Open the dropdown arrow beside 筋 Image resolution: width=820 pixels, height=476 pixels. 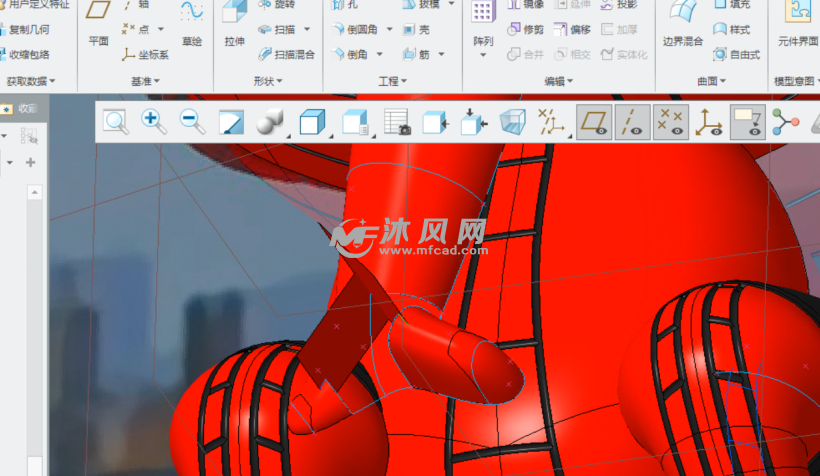[441, 54]
